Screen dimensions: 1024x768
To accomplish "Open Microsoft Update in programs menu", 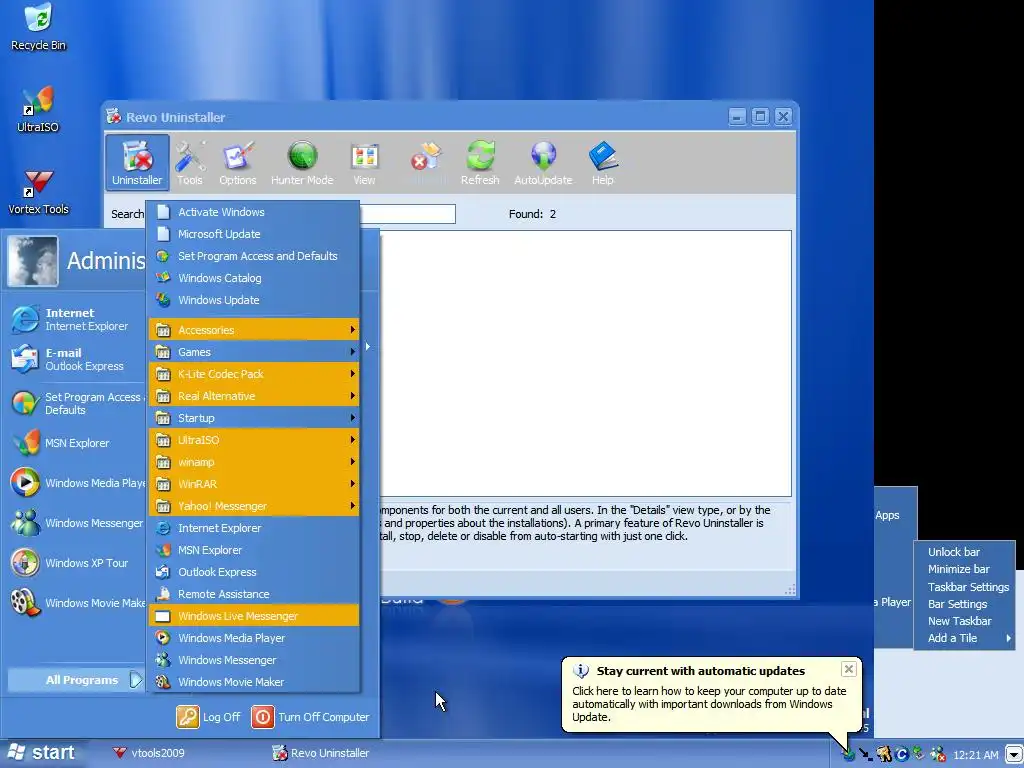I will click(254, 234).
